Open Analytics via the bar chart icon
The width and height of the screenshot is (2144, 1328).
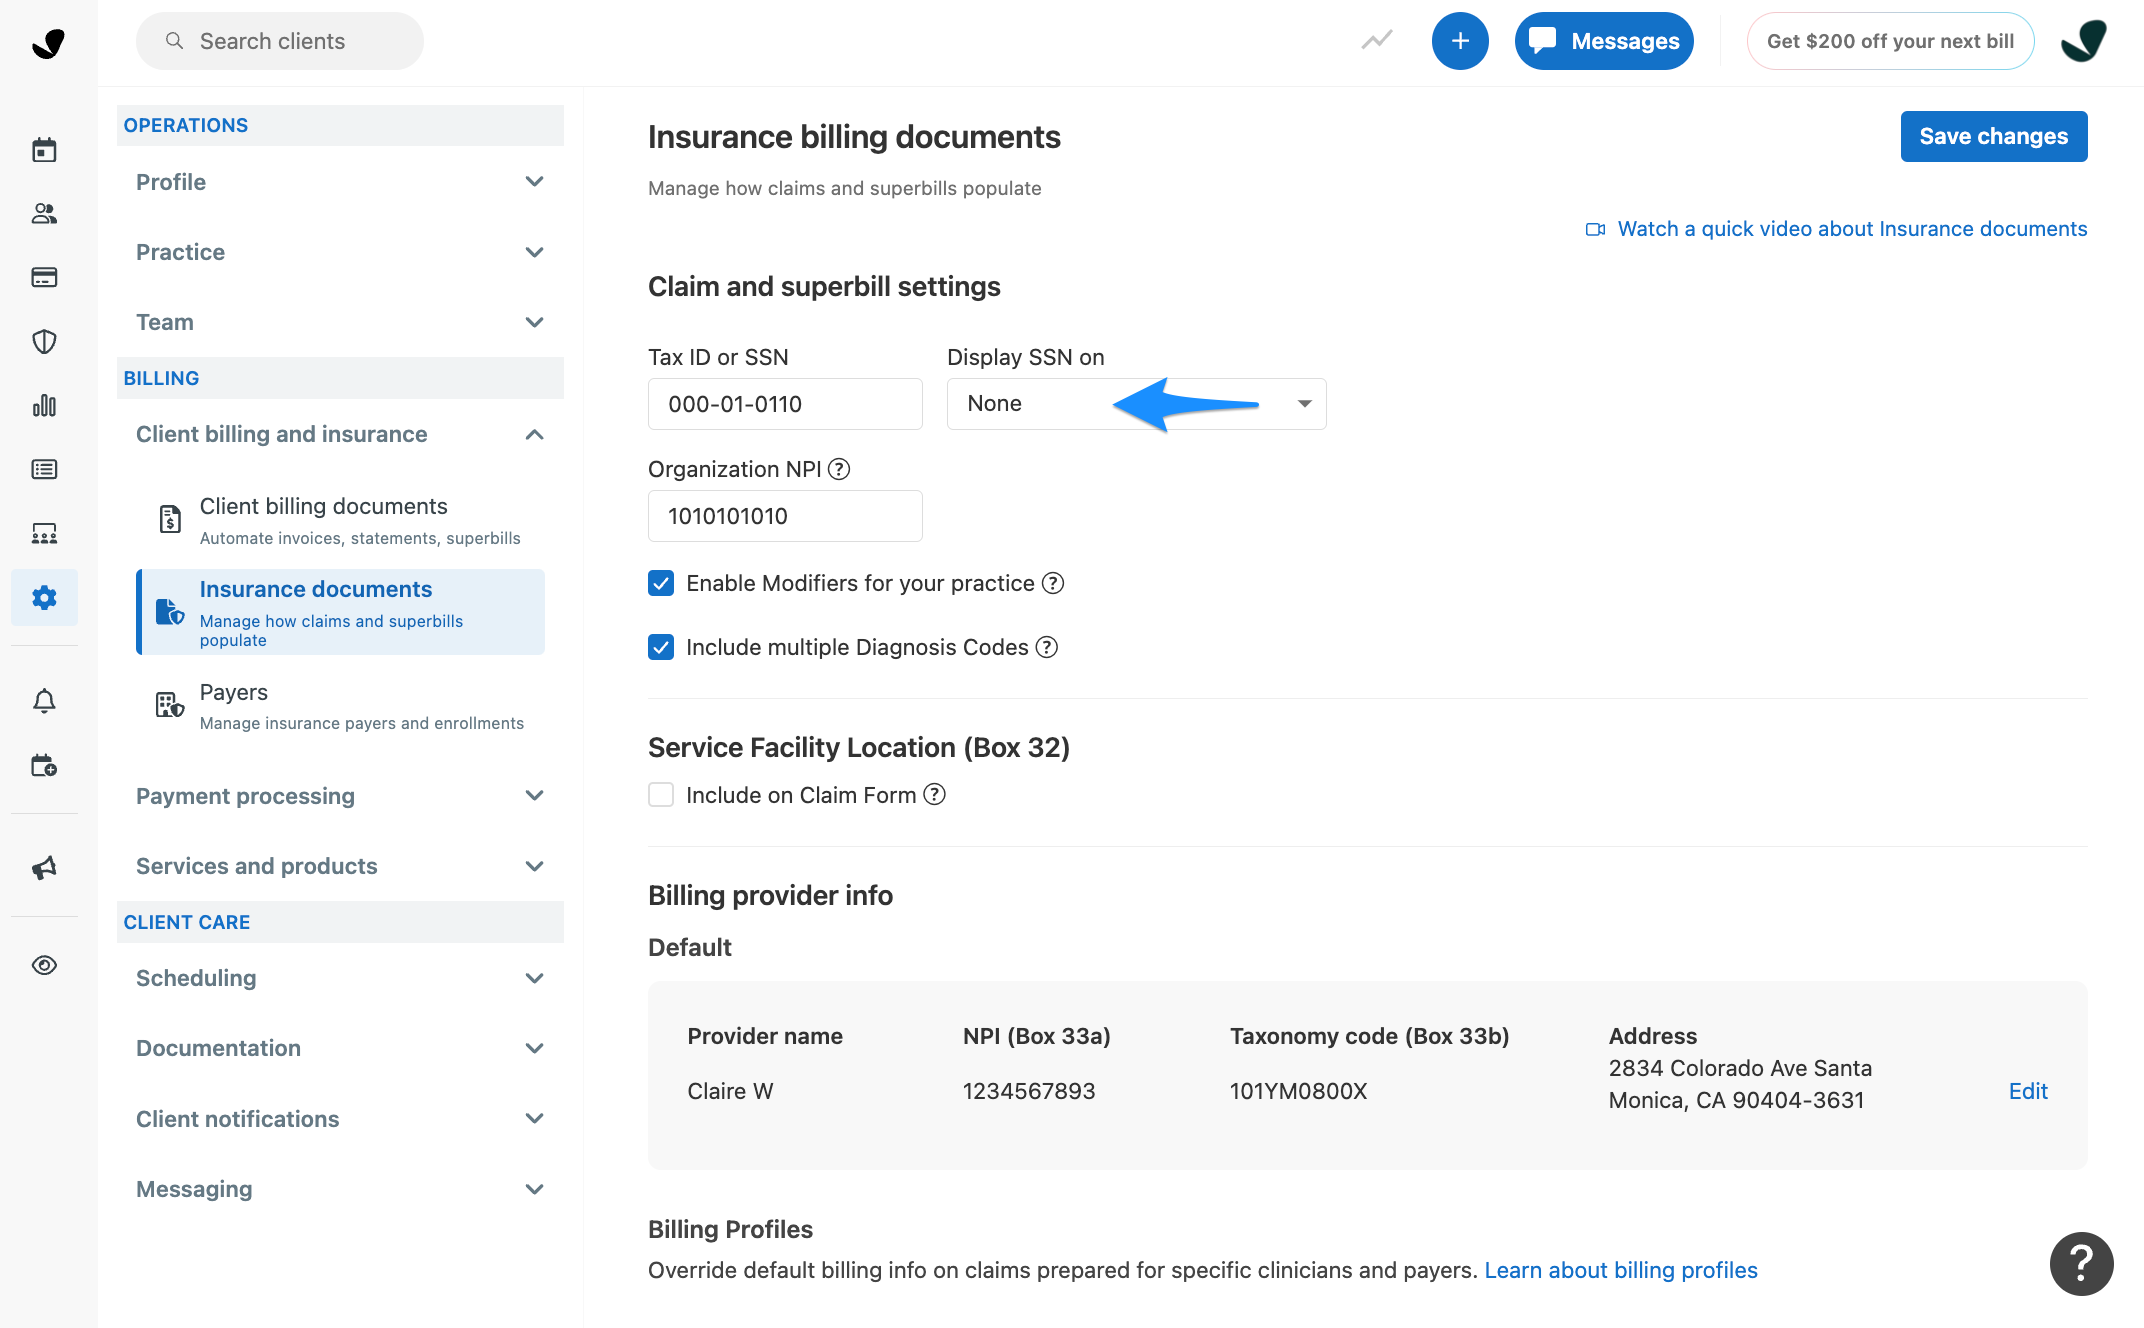click(x=44, y=405)
